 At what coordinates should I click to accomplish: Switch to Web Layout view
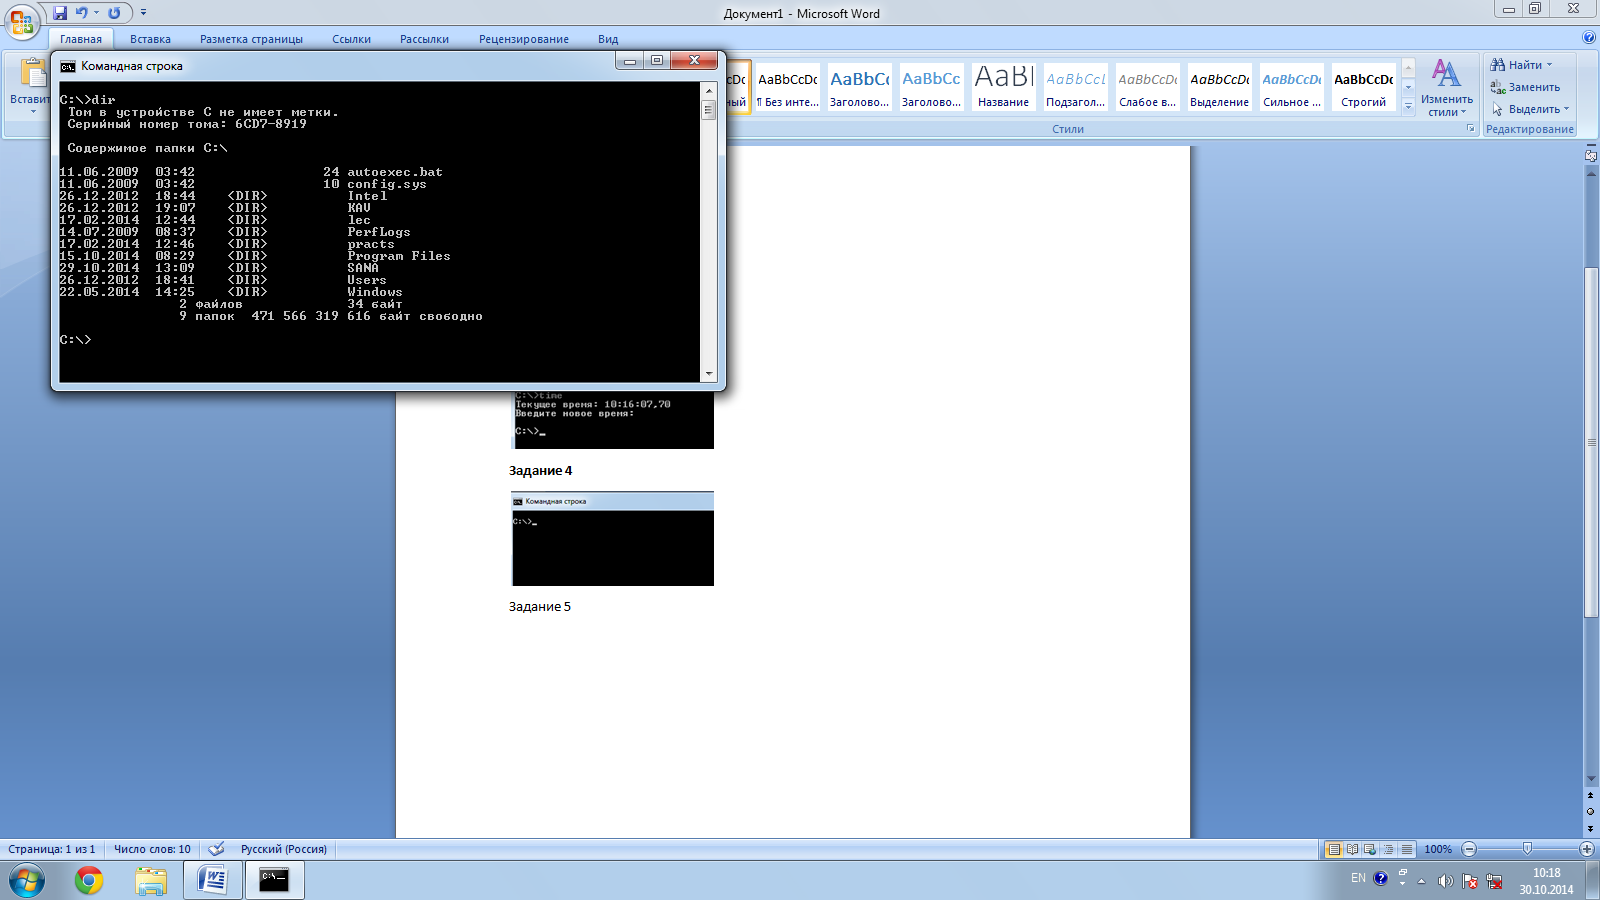point(1370,849)
